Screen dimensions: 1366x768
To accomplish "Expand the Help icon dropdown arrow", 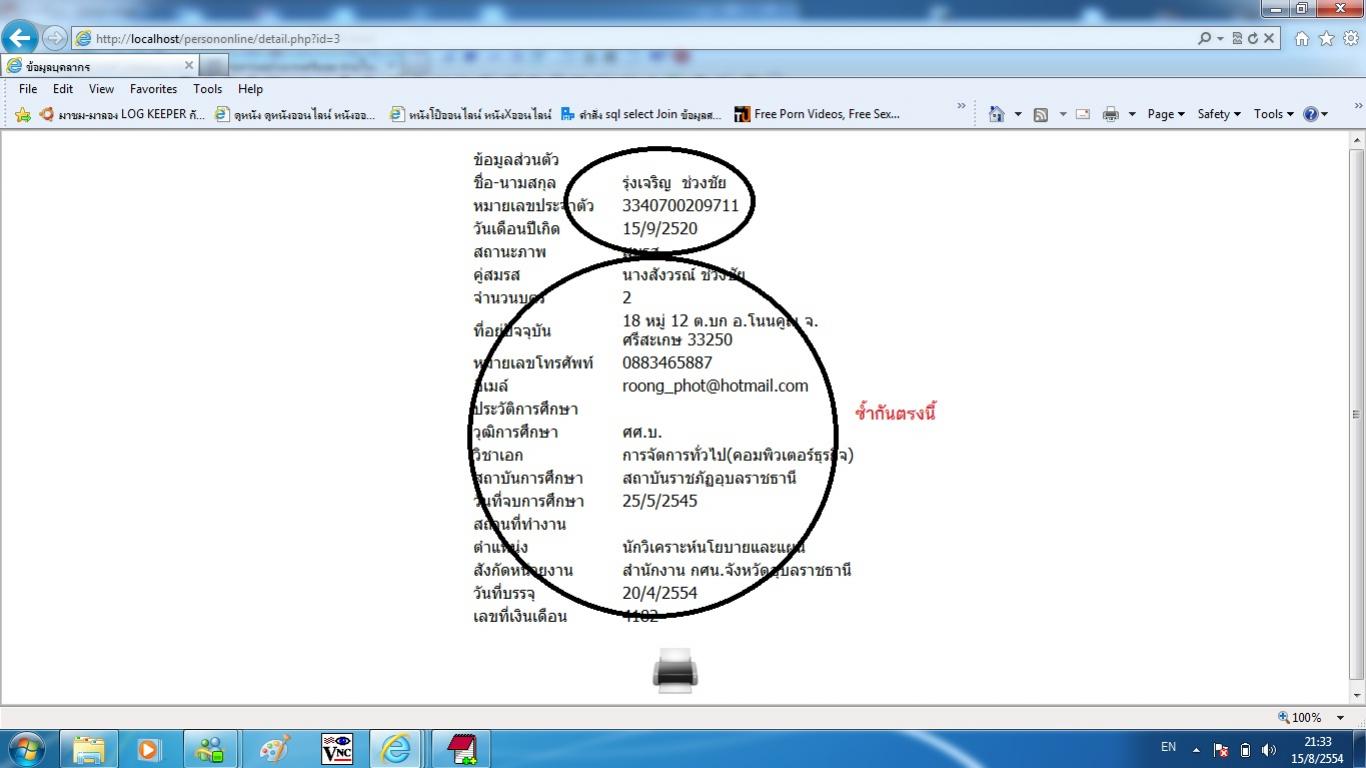I will [x=1325, y=114].
